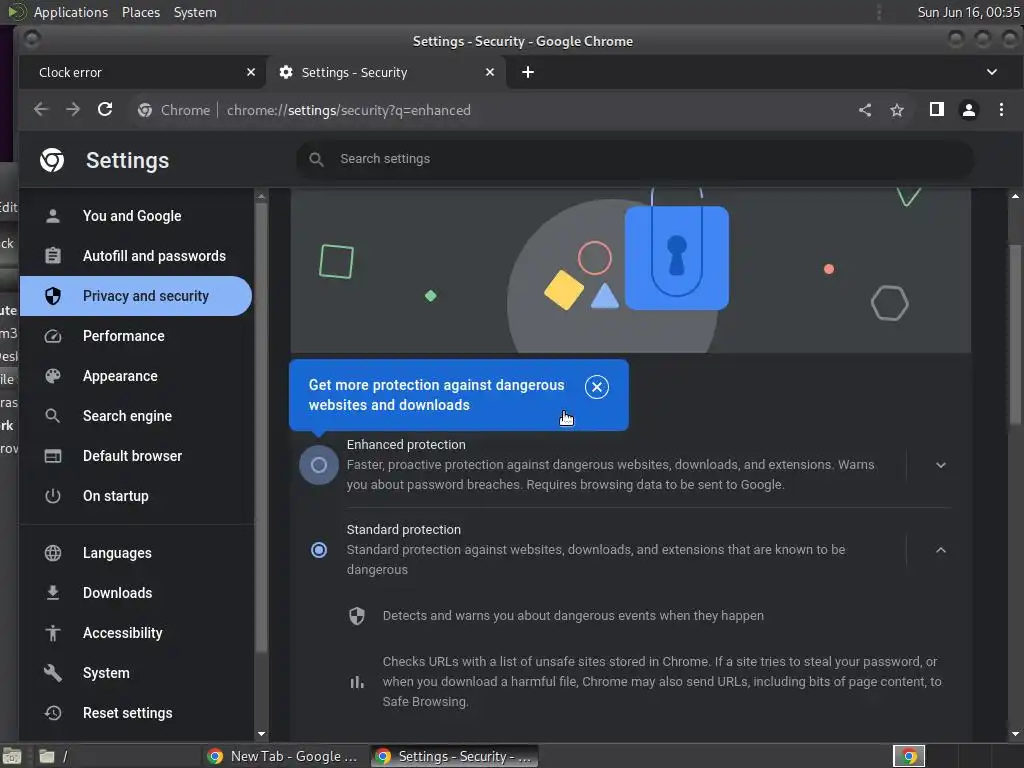Click the Search engine magnifier icon
Screen dimensions: 1024x768
tap(53, 416)
